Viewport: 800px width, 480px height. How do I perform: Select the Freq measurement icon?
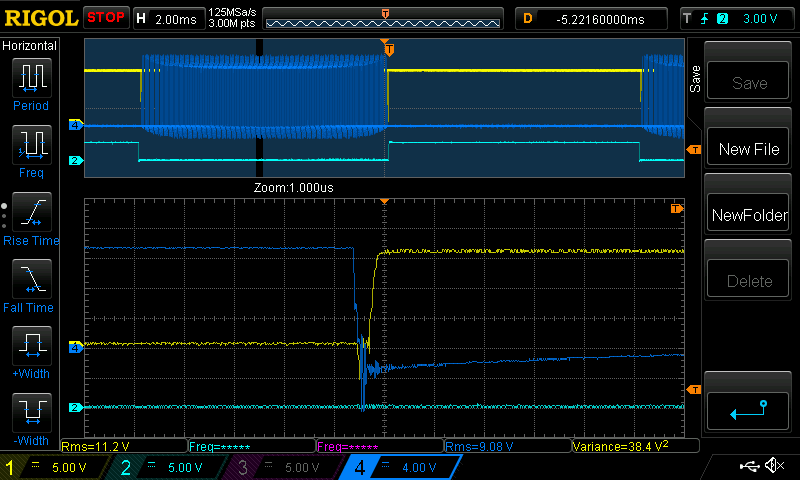(x=30, y=145)
